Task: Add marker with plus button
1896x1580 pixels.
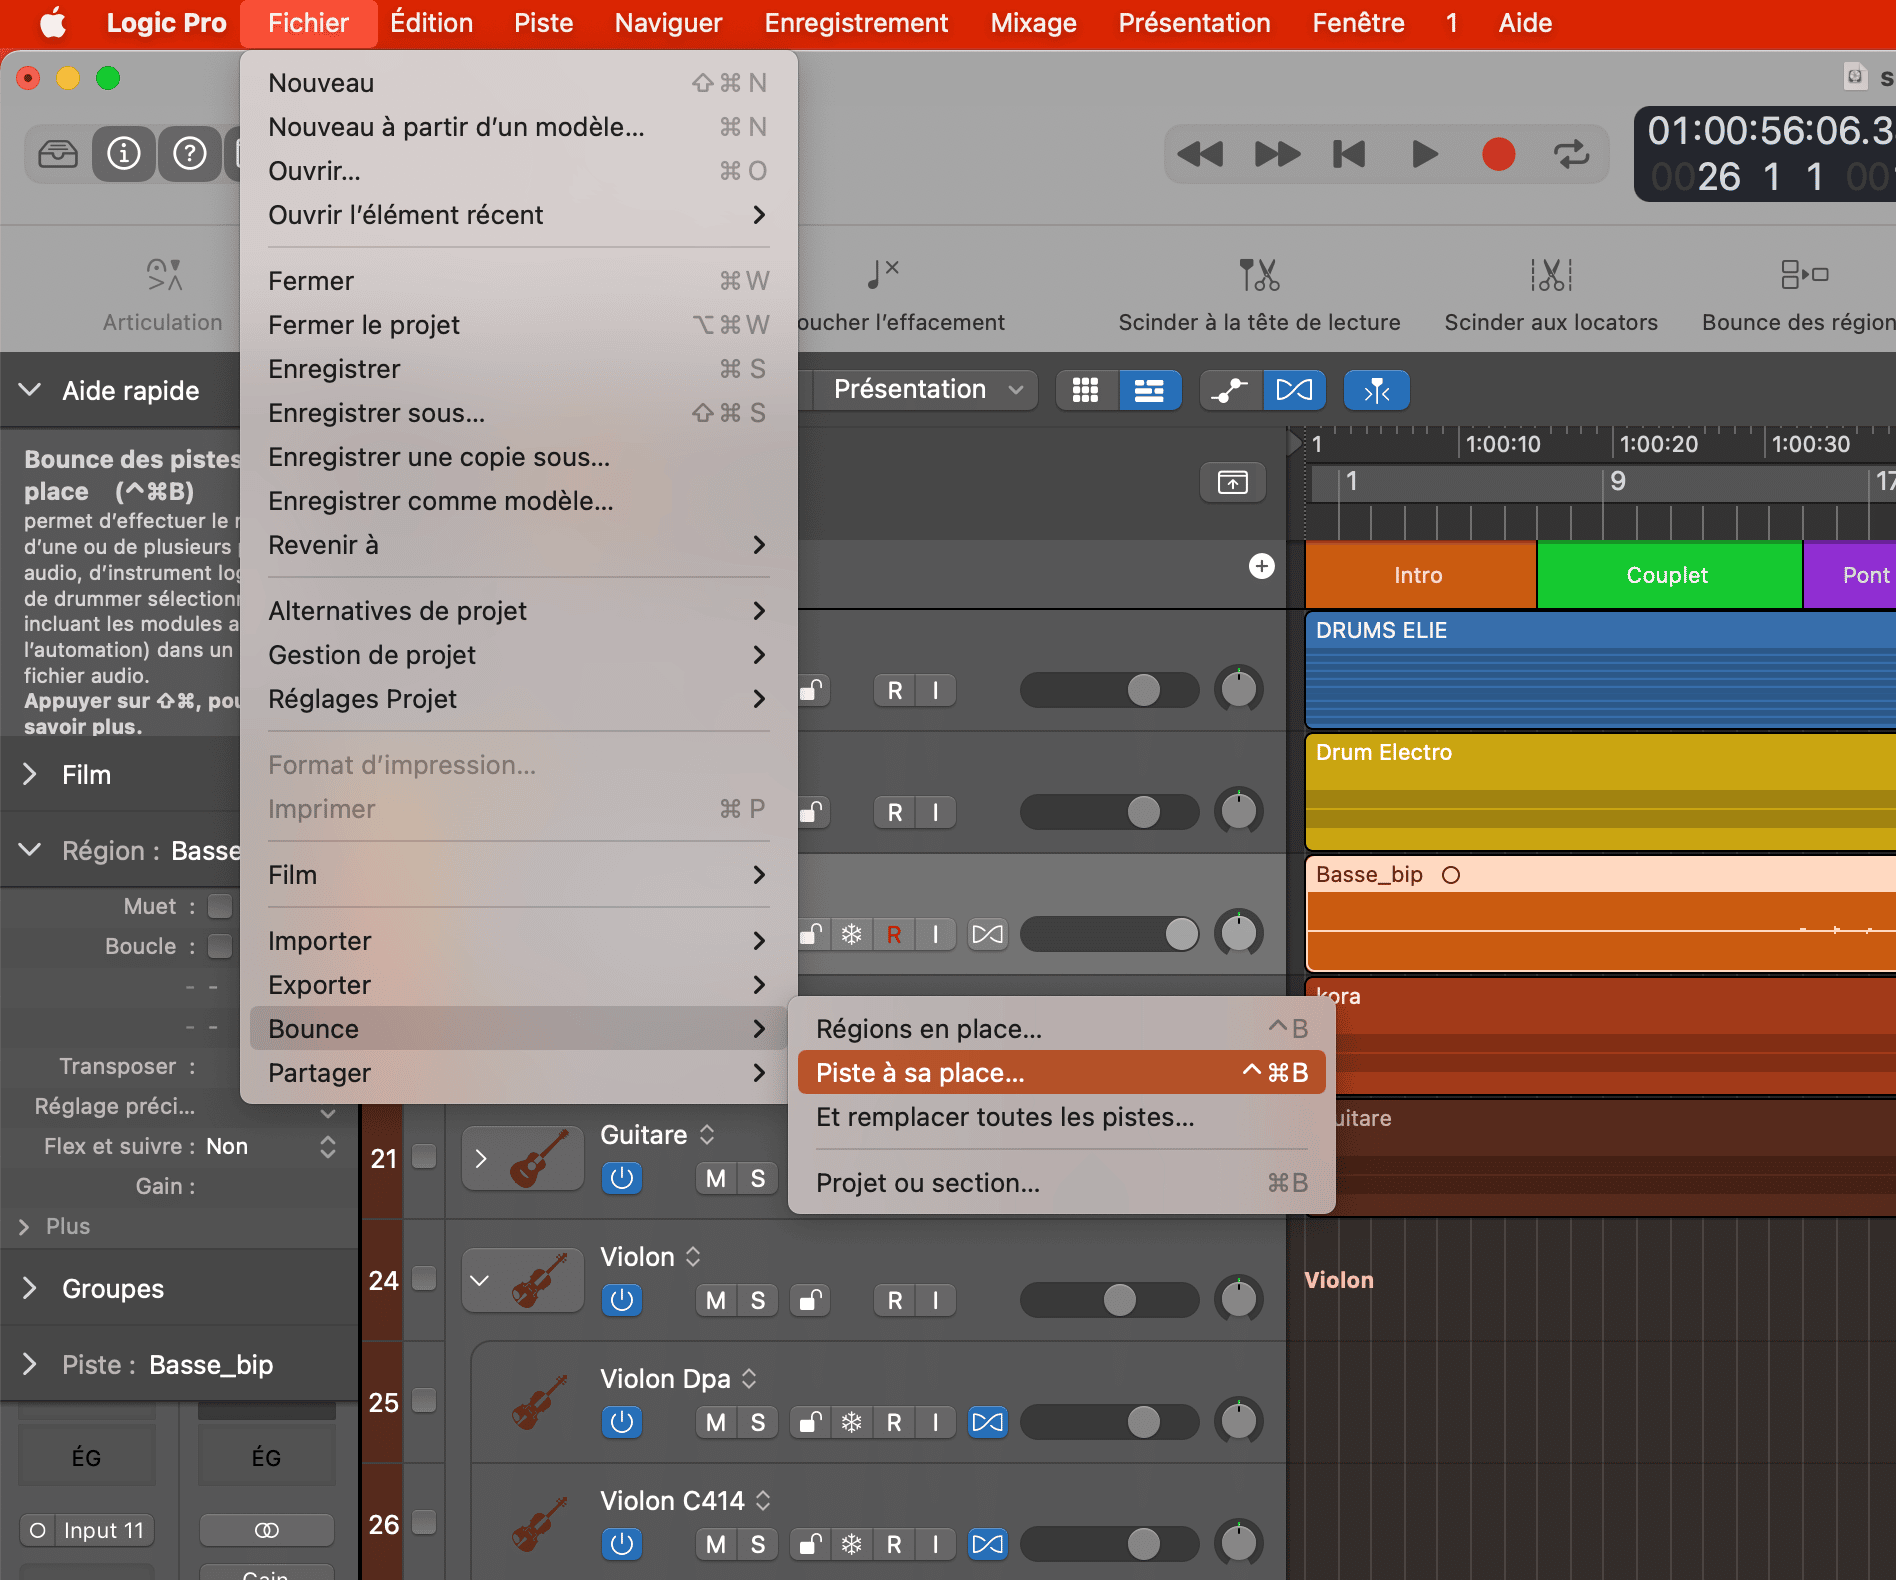Action: [x=1262, y=566]
